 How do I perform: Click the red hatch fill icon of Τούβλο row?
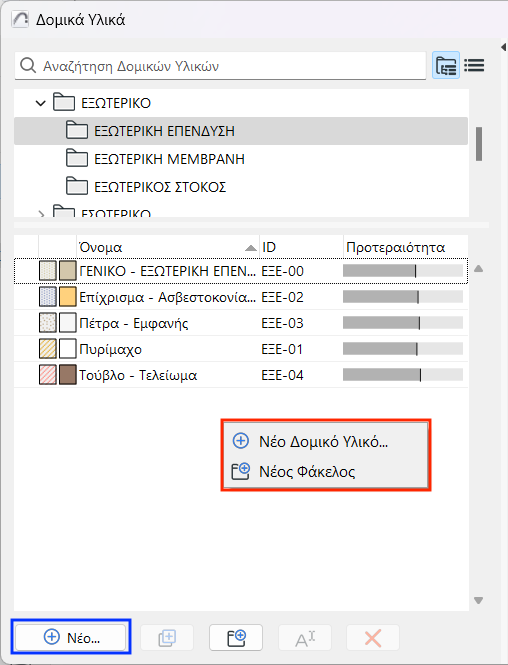[x=48, y=374]
